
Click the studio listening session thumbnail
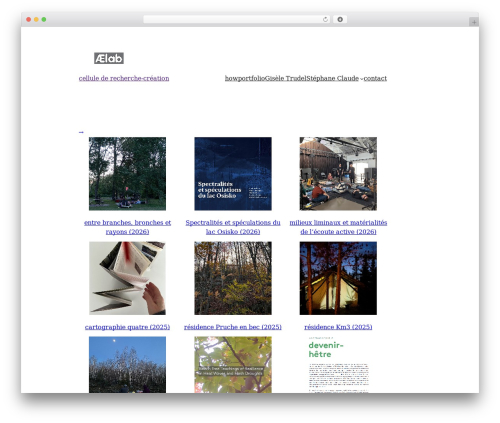coord(338,174)
